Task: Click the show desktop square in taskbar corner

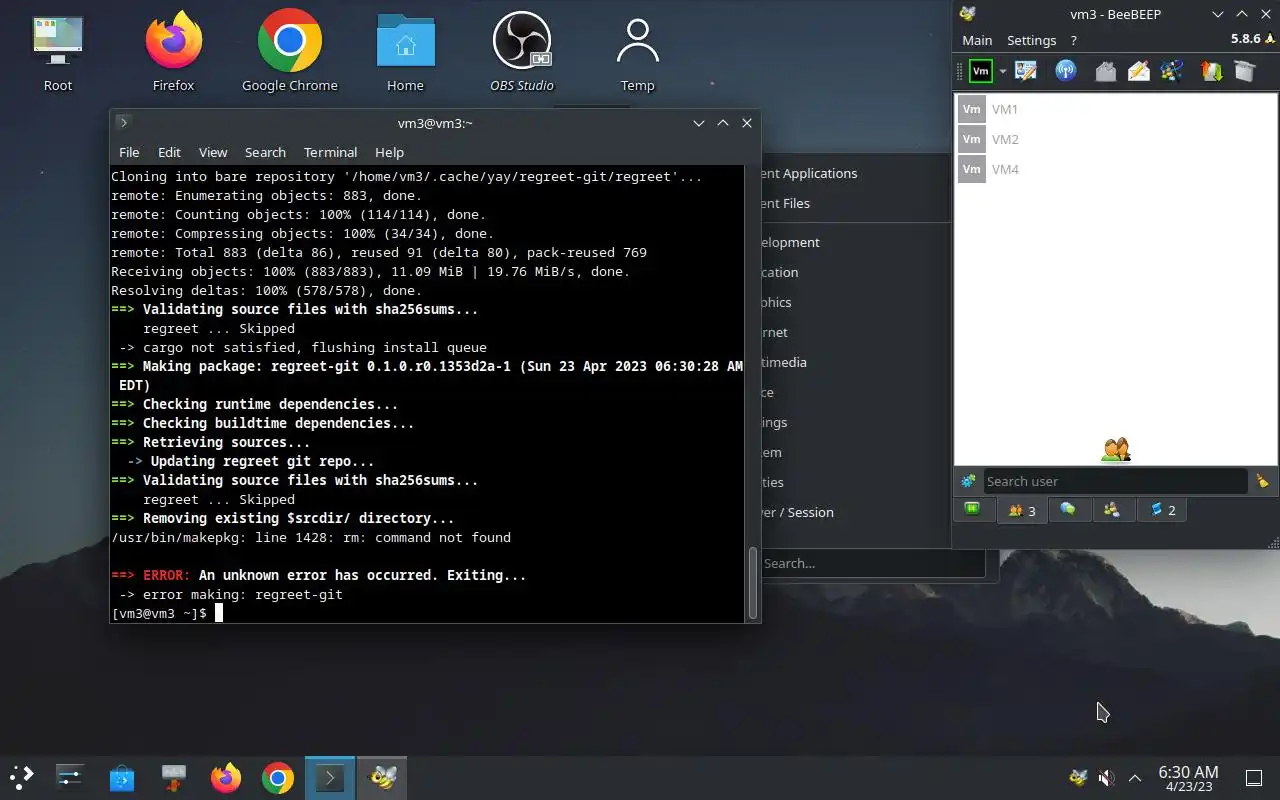Action: 1254,777
